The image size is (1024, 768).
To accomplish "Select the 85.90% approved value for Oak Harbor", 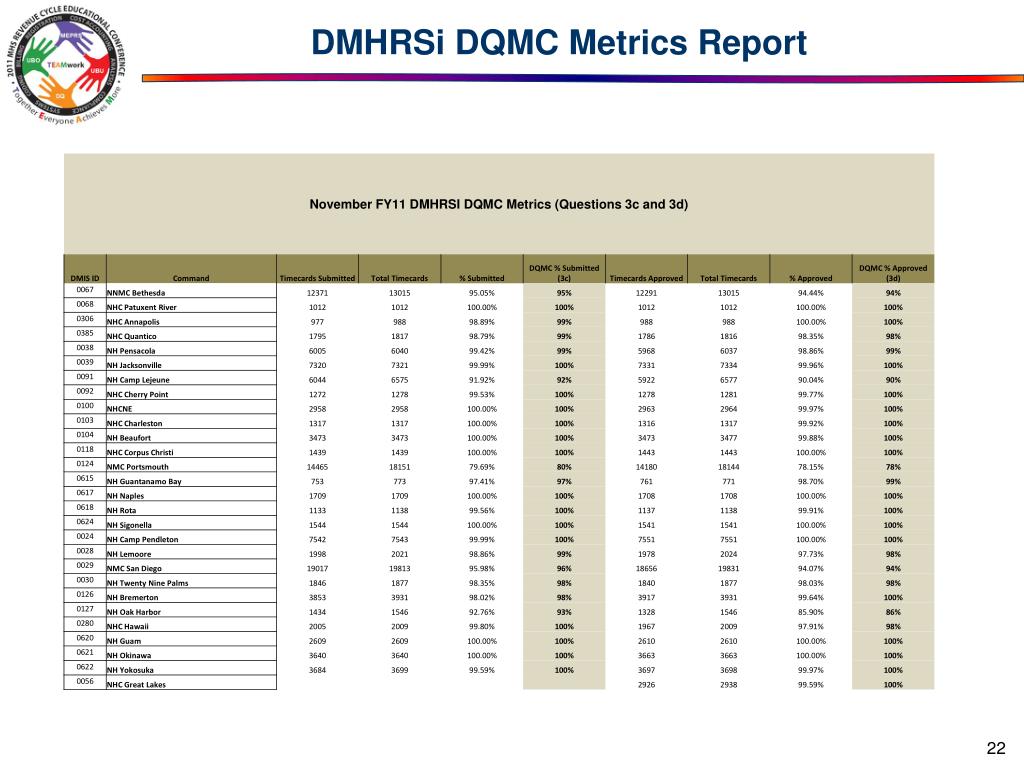I will 811,612.
